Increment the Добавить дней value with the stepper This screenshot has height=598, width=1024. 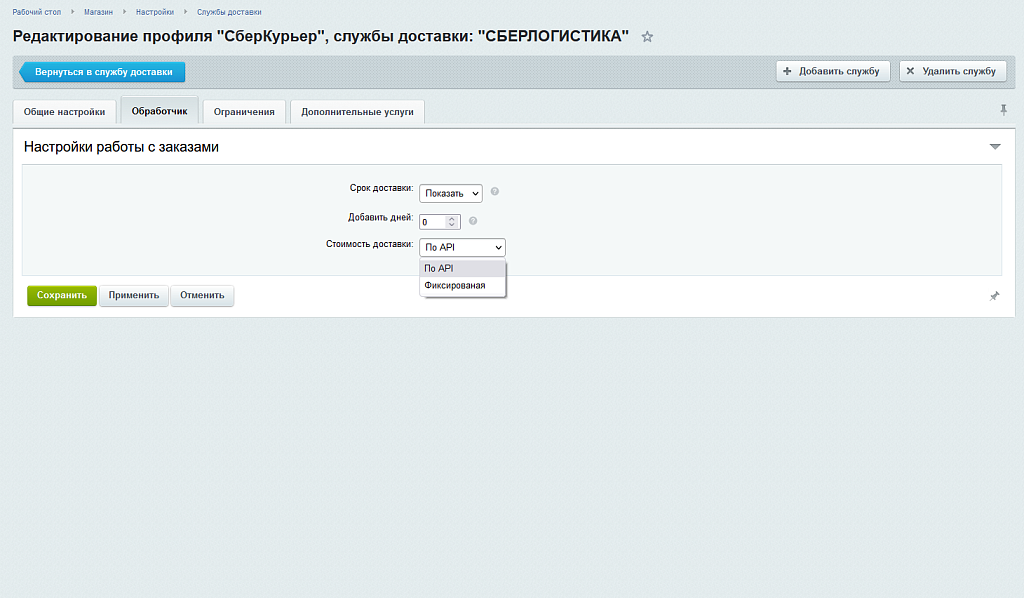451,218
